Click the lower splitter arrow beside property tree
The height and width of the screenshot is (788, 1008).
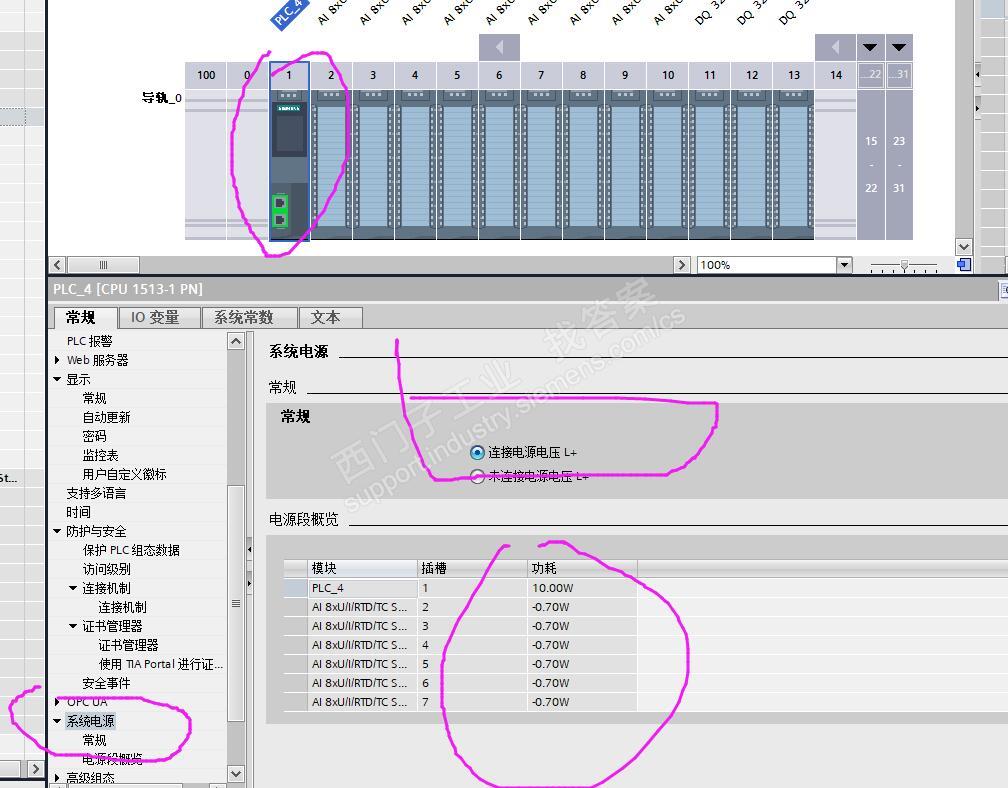point(249,584)
